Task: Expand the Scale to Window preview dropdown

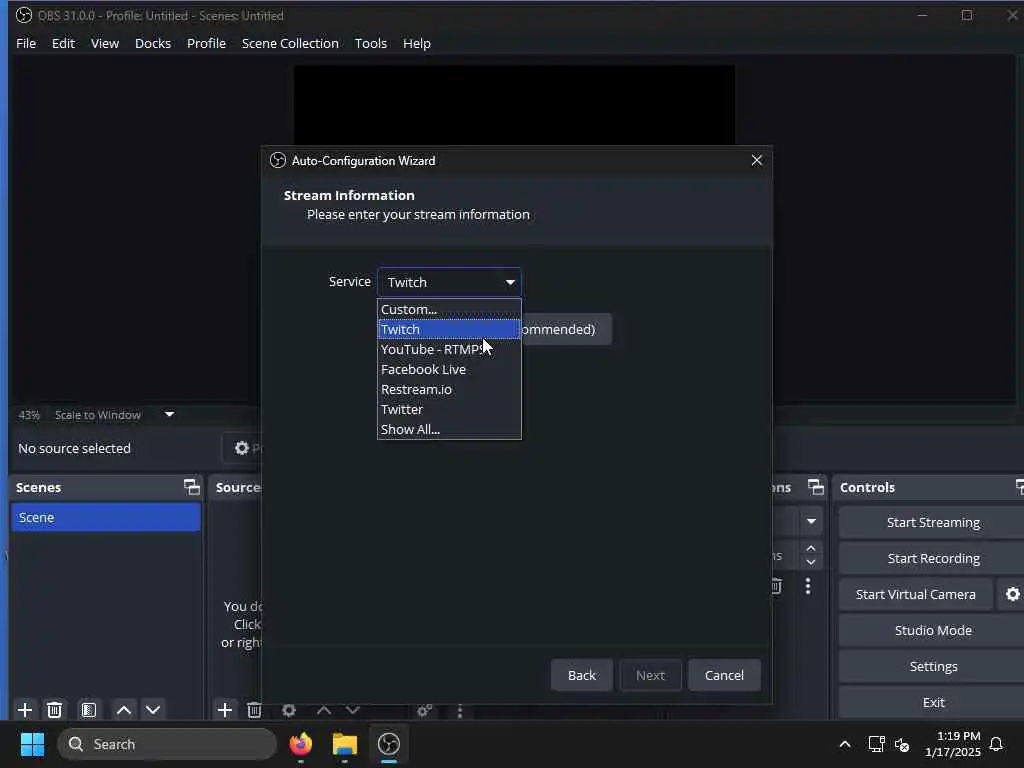Action: click(x=169, y=414)
